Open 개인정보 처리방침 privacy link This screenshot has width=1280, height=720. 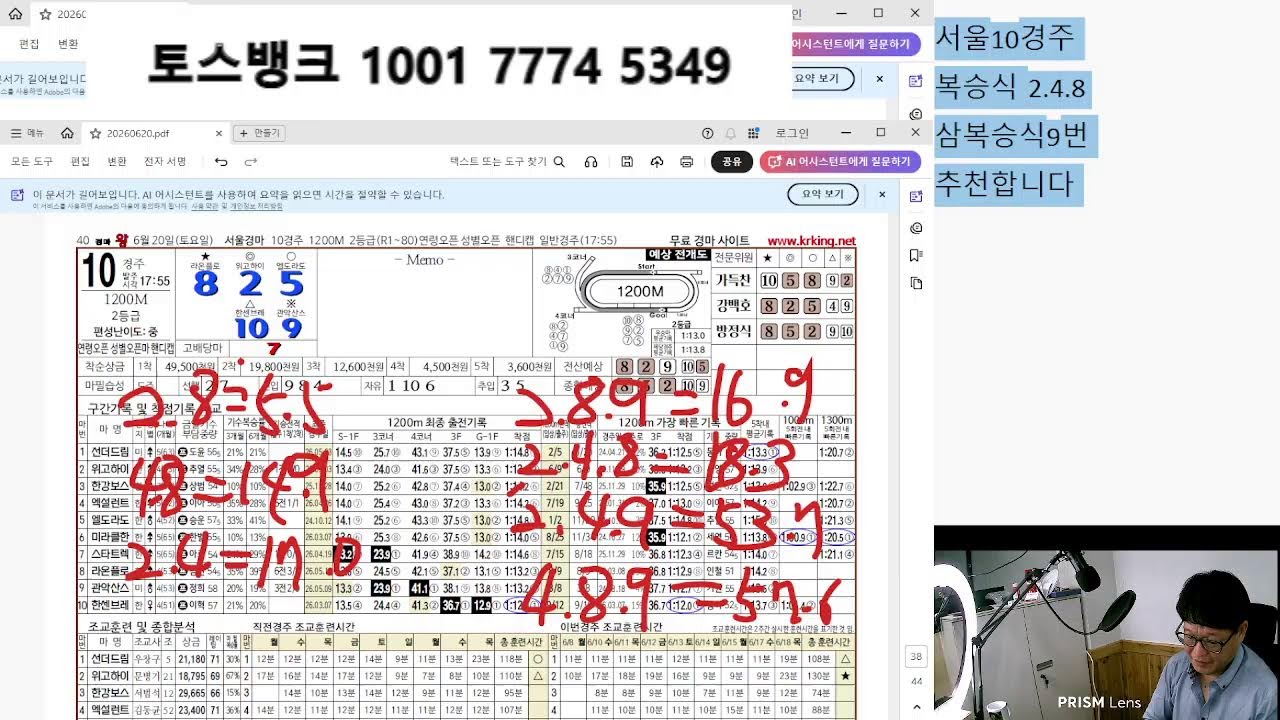pos(257,206)
